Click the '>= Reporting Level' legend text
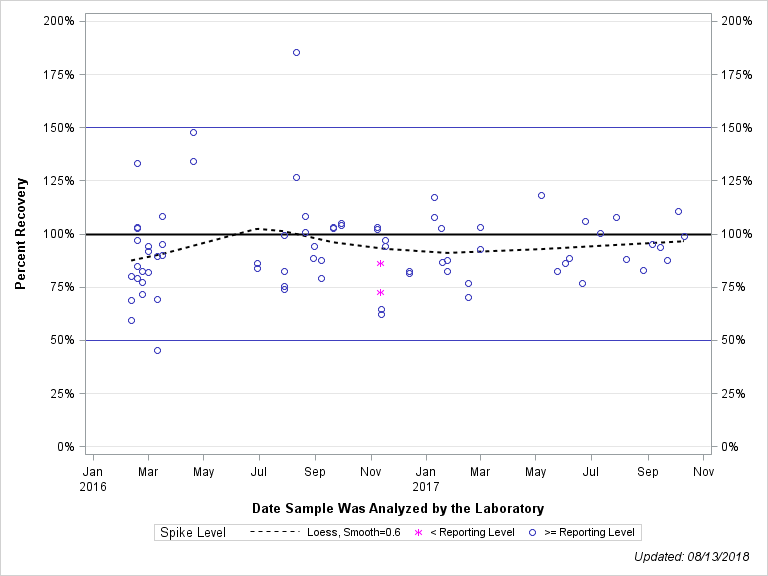 pyautogui.click(x=589, y=532)
